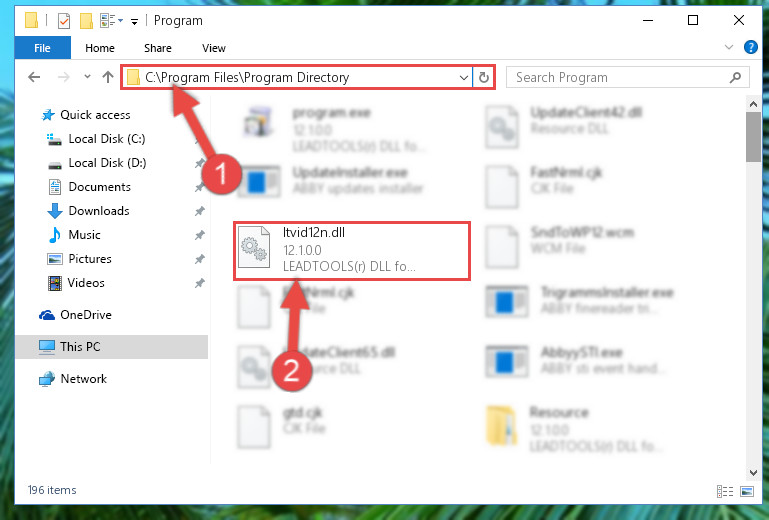Select the gtd.cjk file

coord(282,427)
